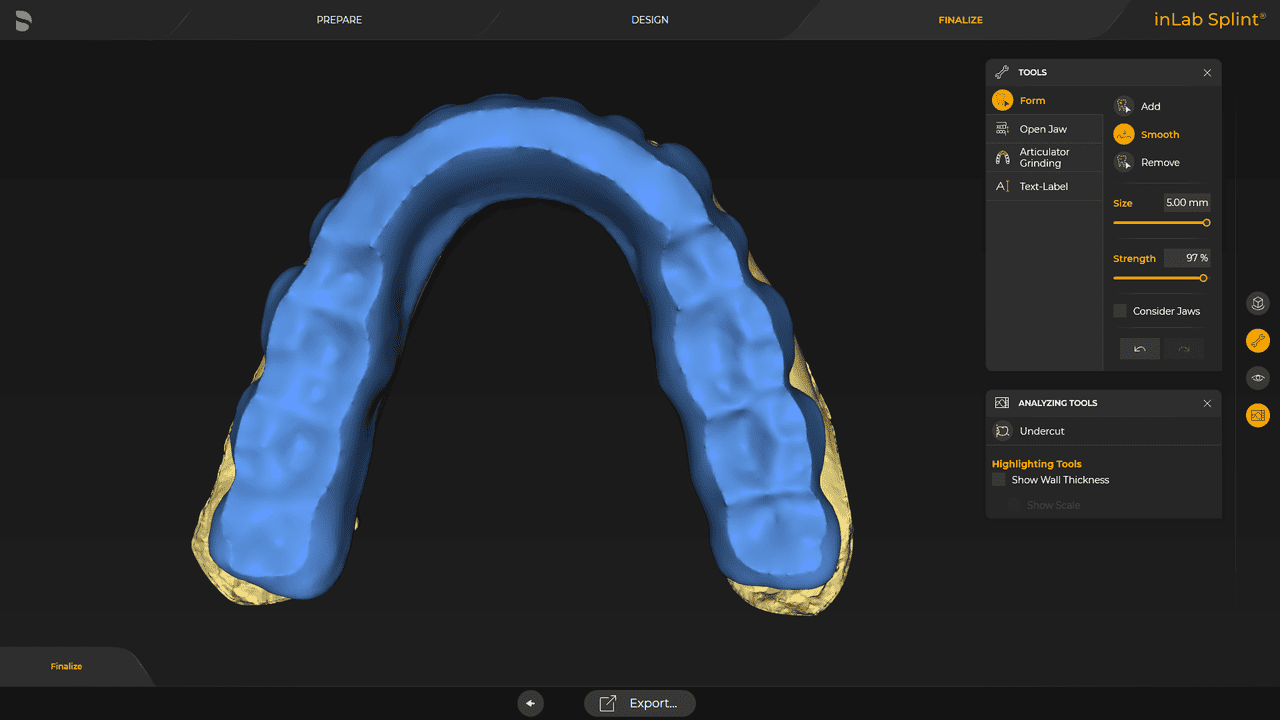The height and width of the screenshot is (720, 1280).
Task: Open the eye view options in right sidebar
Action: [x=1257, y=378]
